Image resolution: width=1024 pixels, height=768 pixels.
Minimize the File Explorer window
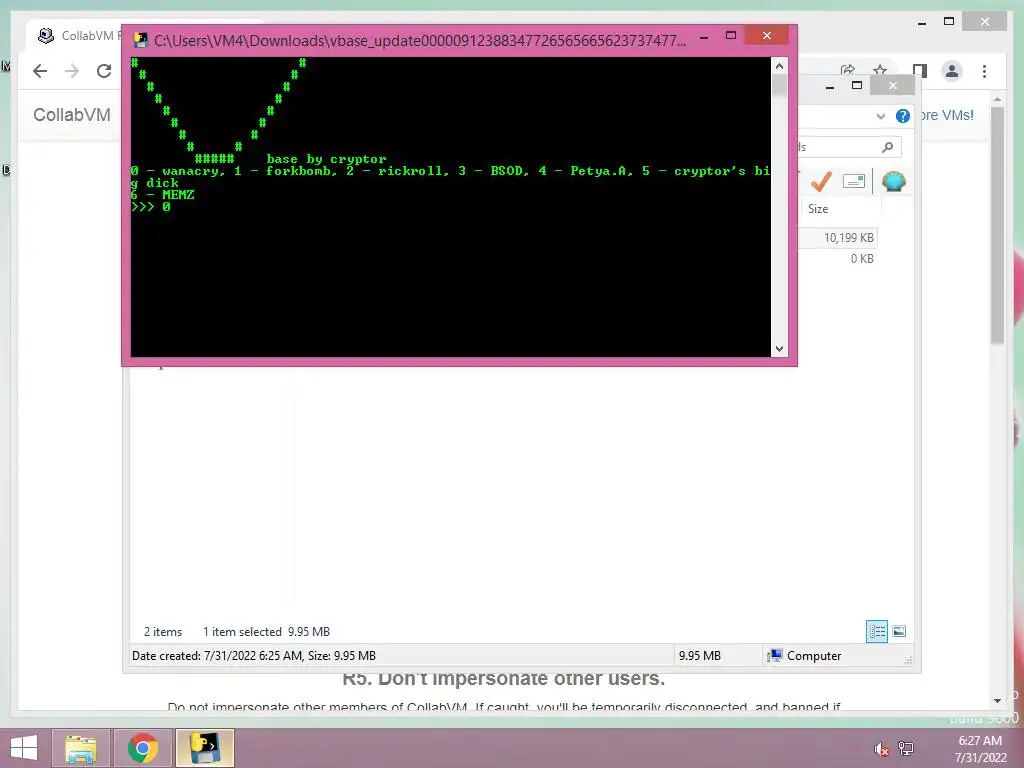[829, 86]
